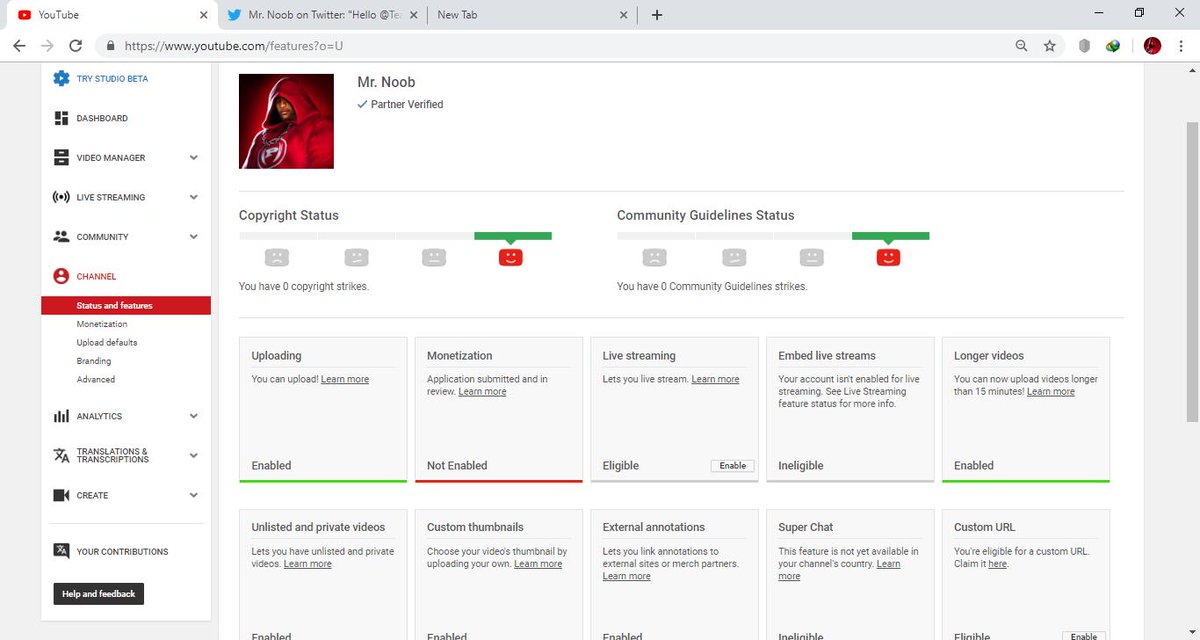This screenshot has width=1200, height=640.
Task: Click the Try Studio Beta gear icon
Action: [61, 78]
